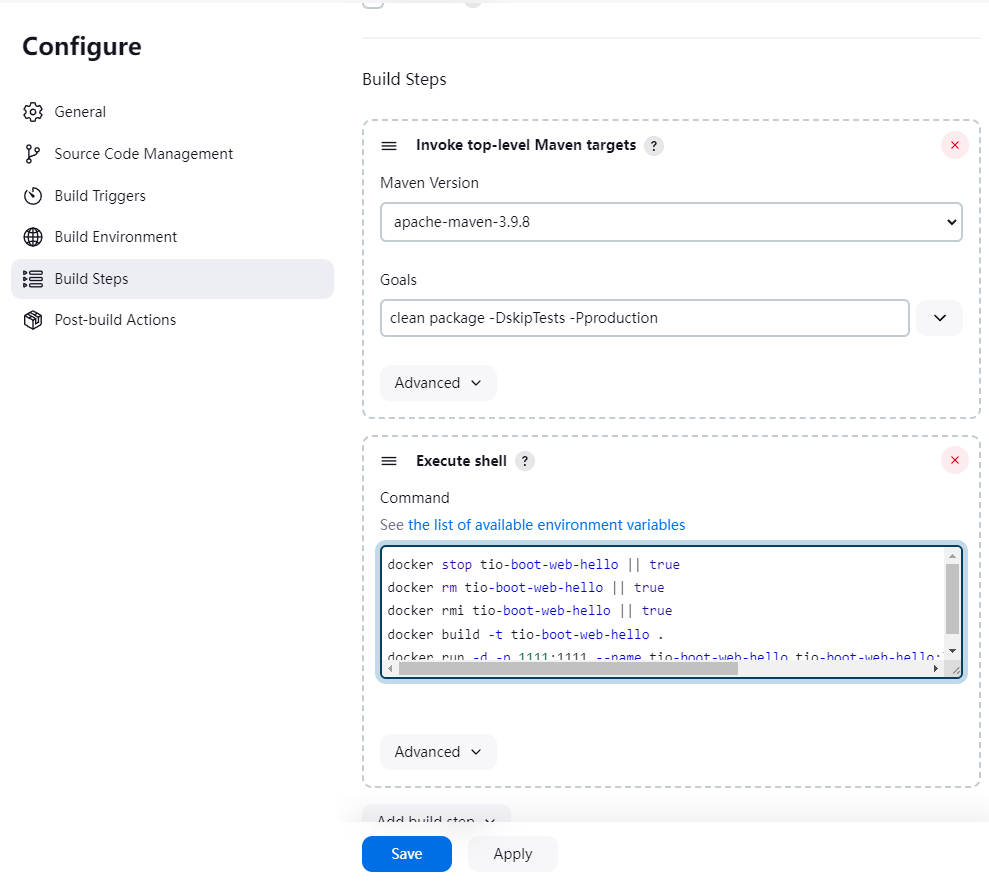Screen dimensions: 989x881
Task: Delete the Execute shell build step
Action: tap(954, 461)
